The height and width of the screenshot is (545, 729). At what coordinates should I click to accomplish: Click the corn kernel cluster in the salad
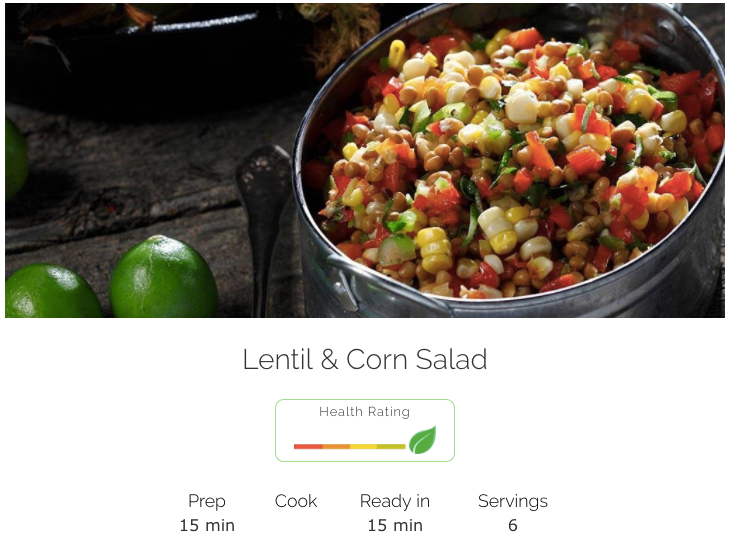pyautogui.click(x=435, y=251)
